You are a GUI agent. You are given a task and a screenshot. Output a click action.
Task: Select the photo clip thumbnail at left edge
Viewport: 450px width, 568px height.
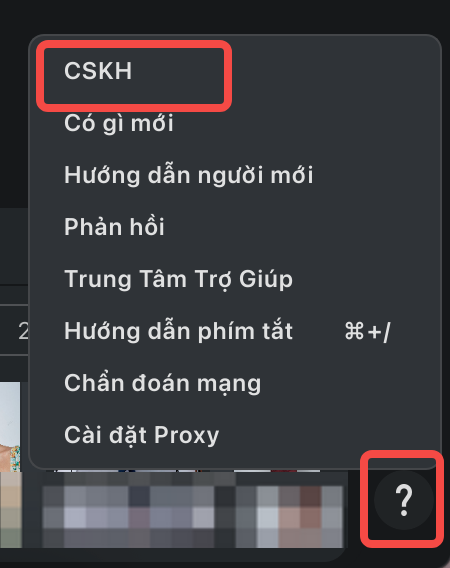tap(10, 427)
